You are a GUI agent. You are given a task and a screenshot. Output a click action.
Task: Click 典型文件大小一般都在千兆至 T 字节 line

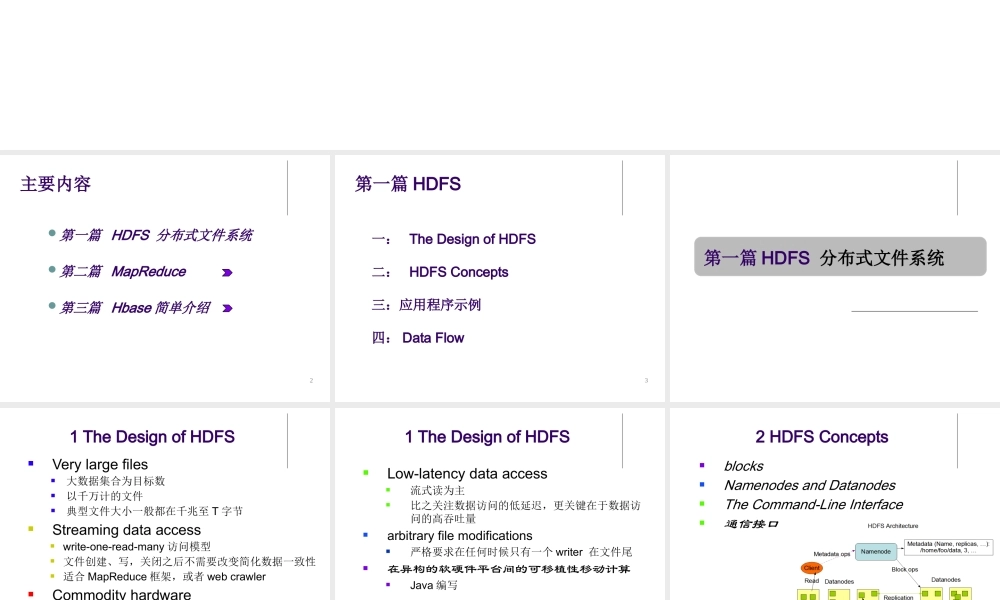coord(154,511)
